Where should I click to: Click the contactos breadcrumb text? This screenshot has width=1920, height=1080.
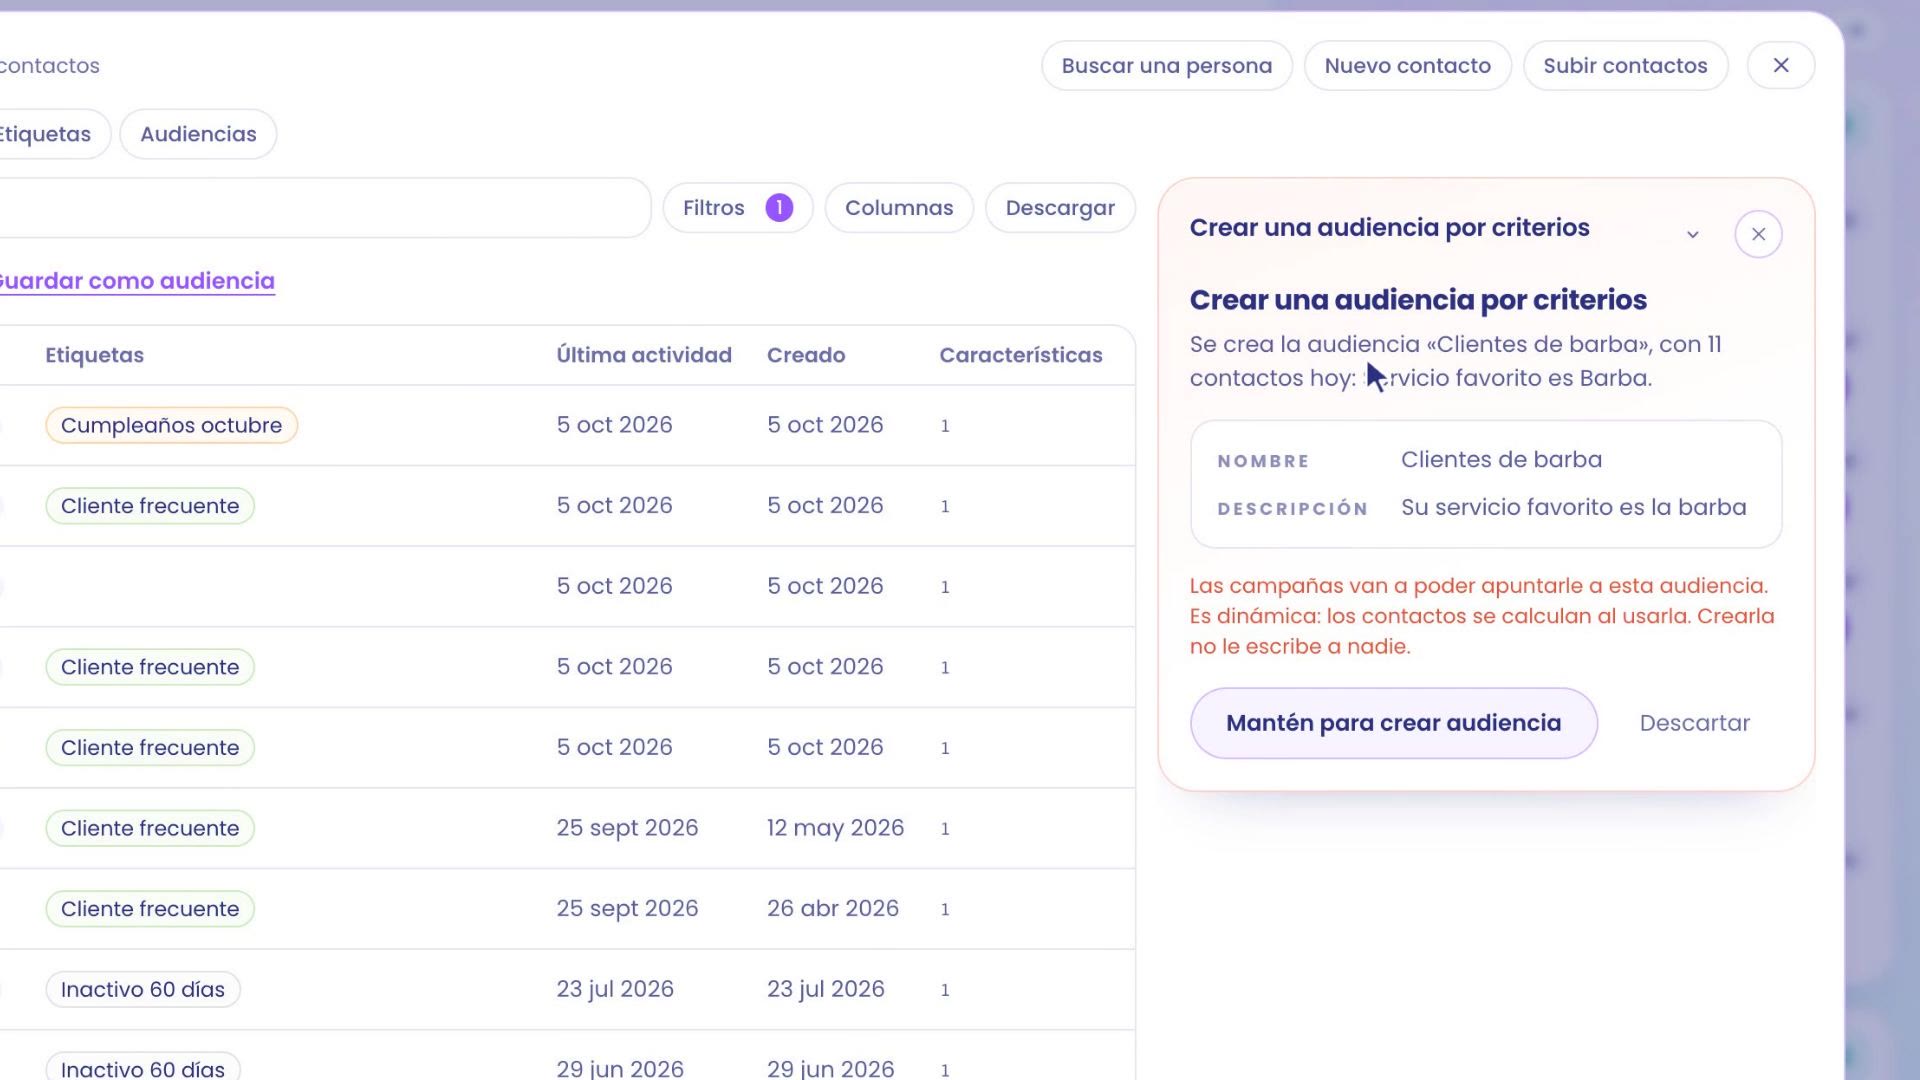50,66
